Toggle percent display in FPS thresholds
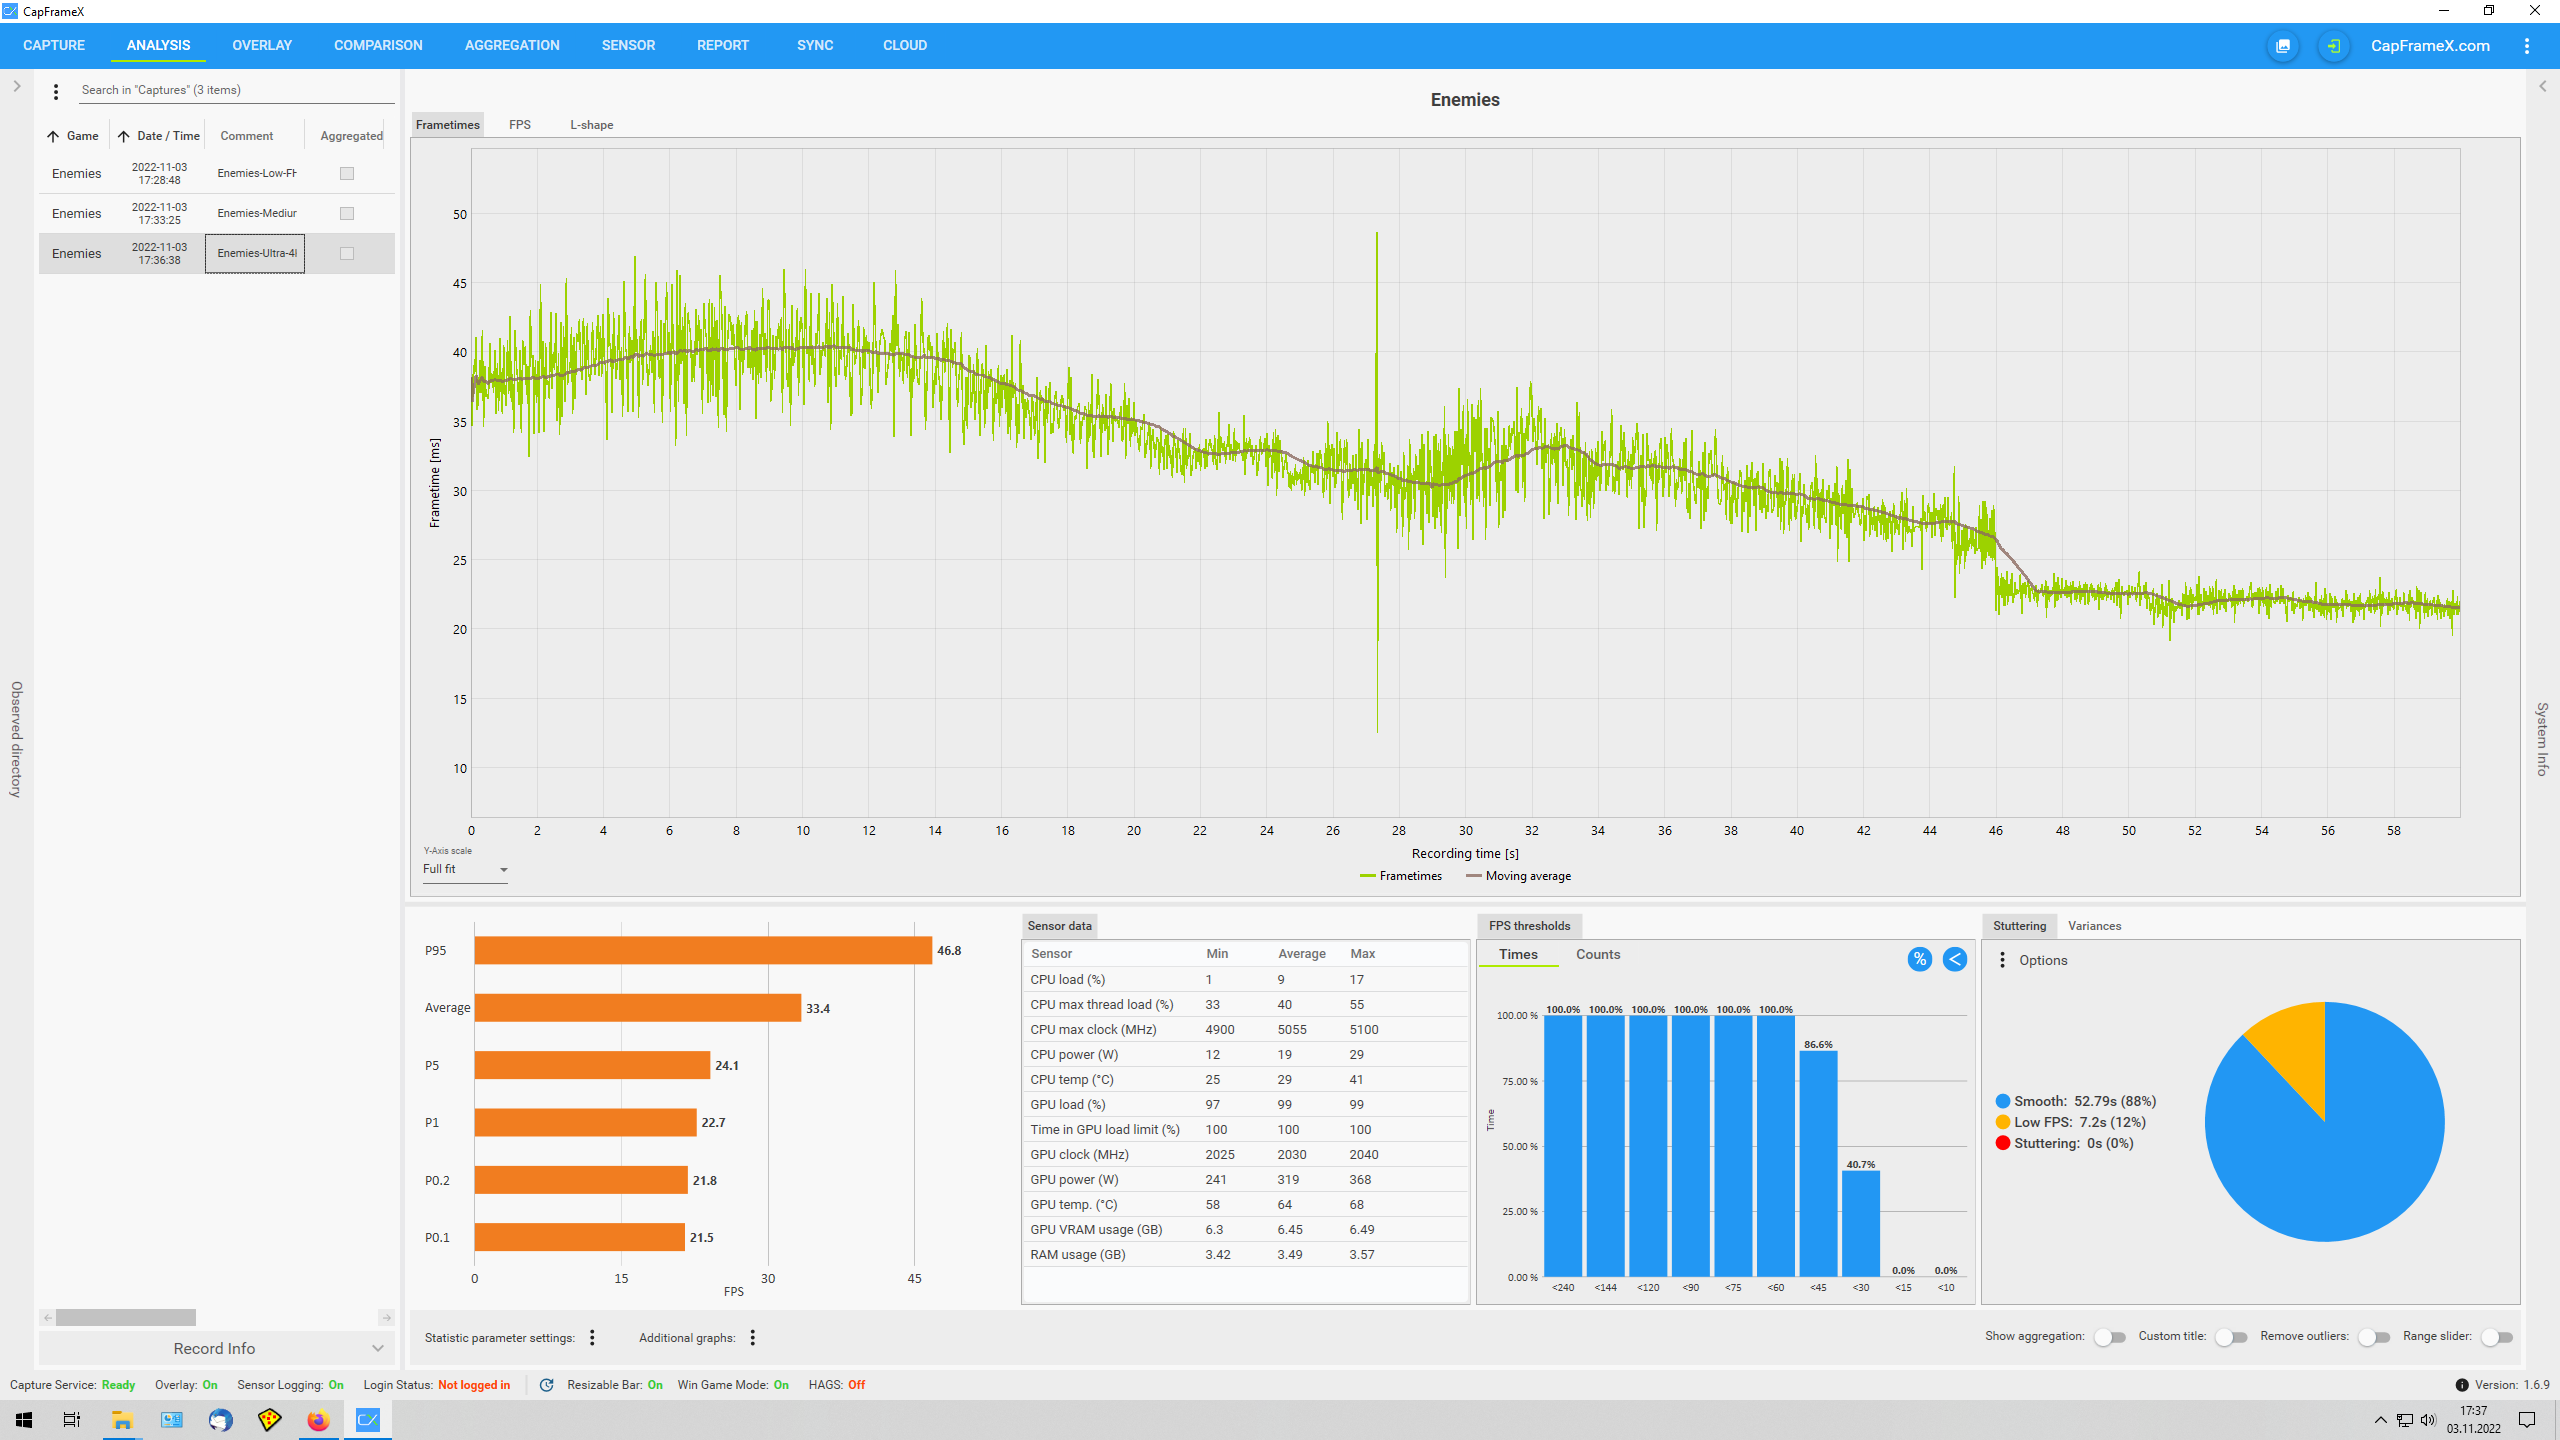The height and width of the screenshot is (1440, 2560). click(x=1919, y=959)
